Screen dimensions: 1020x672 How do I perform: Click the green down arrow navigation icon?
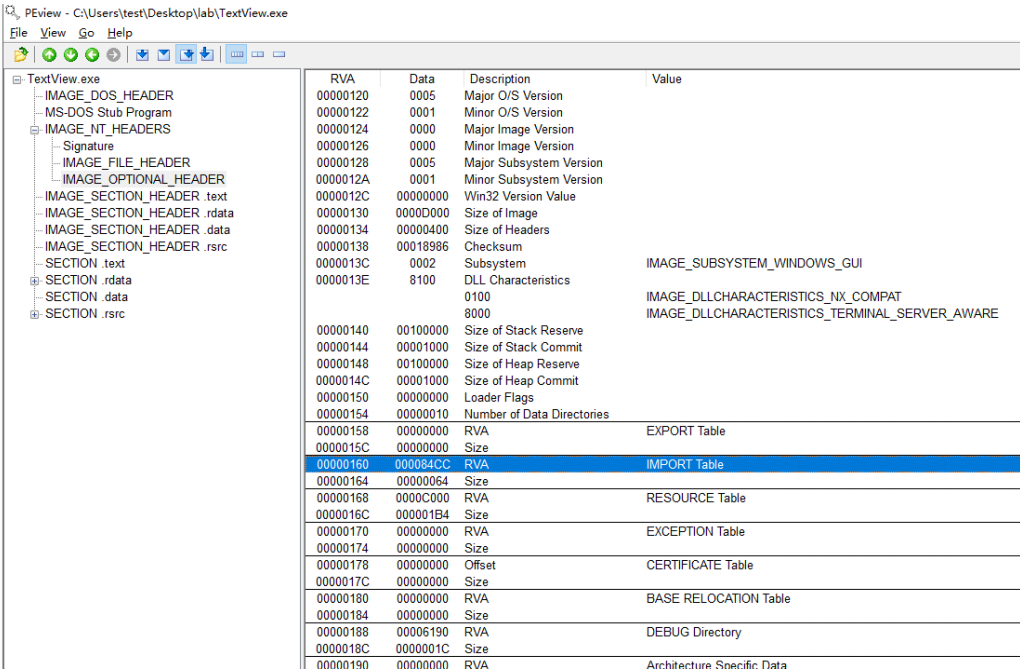[71, 55]
